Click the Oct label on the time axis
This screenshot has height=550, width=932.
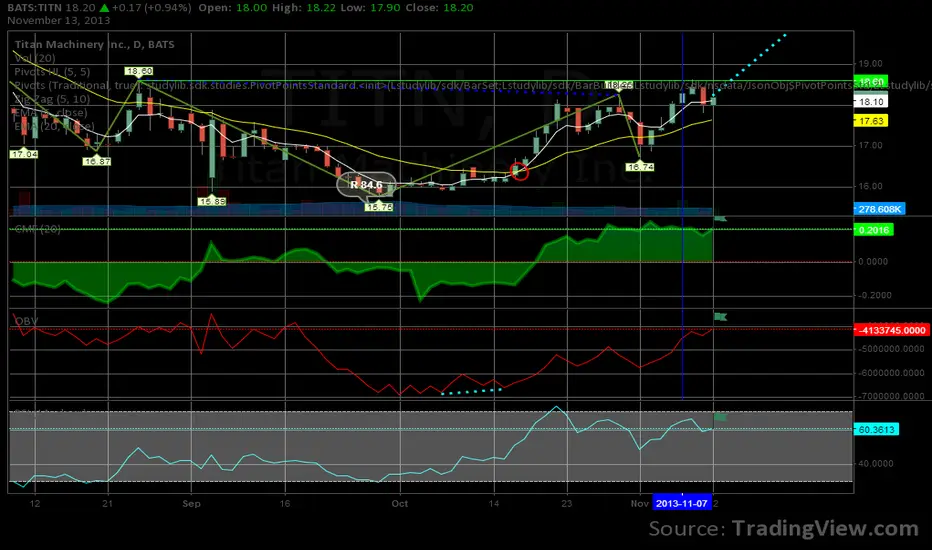pos(400,504)
